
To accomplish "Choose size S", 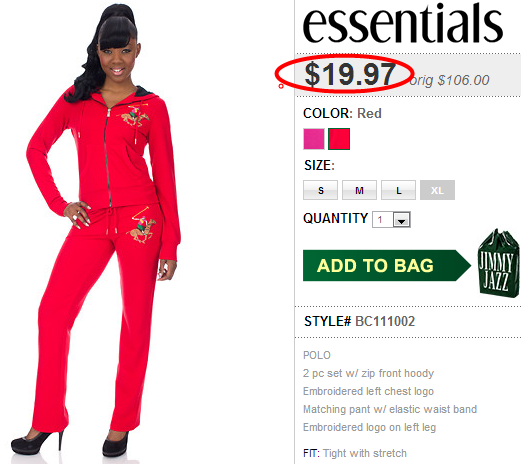I will (320, 190).
